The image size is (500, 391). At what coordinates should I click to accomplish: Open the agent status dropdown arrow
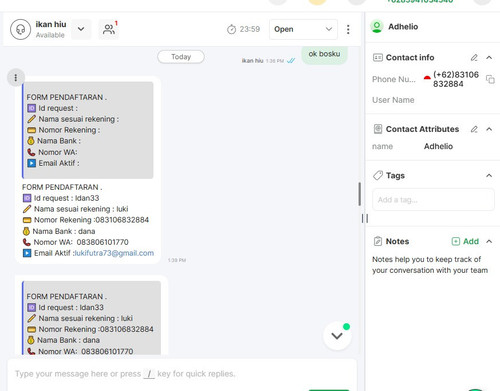coord(81,29)
